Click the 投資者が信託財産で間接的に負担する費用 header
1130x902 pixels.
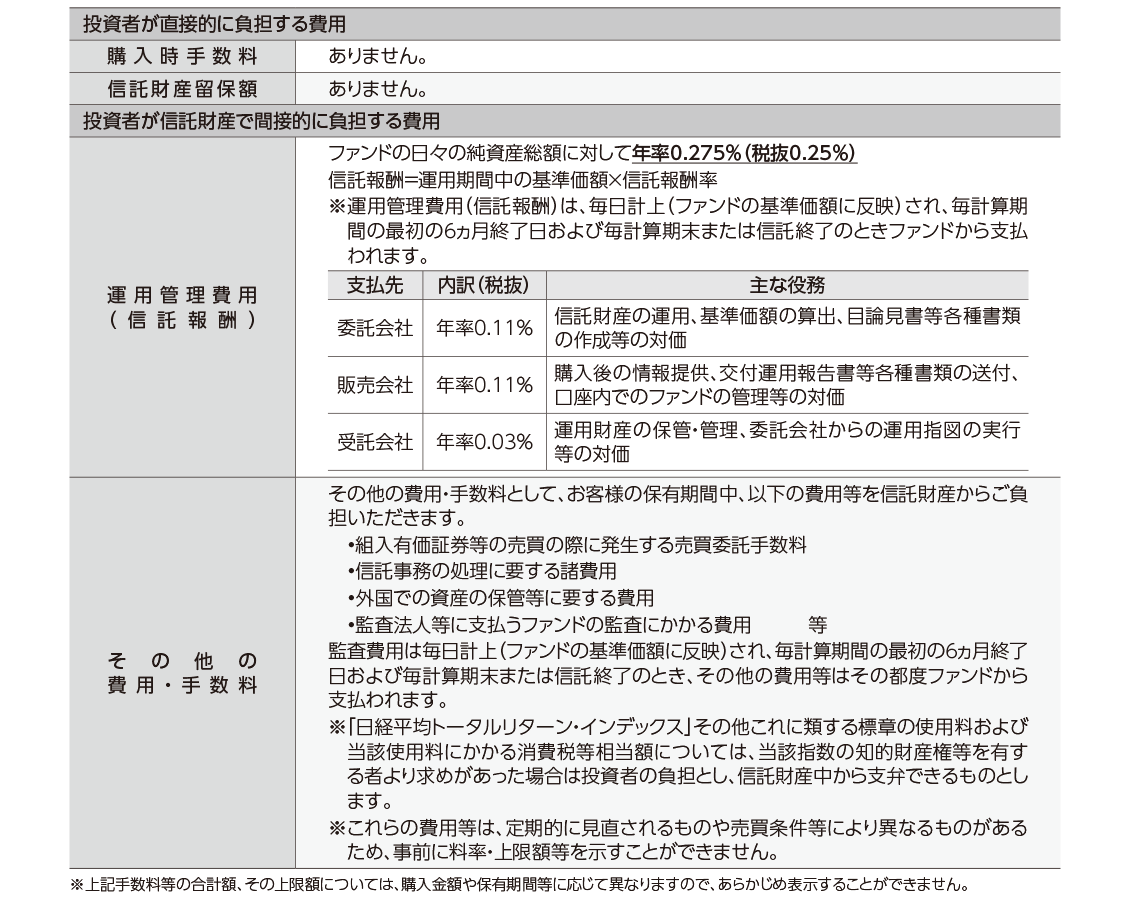click(x=262, y=121)
